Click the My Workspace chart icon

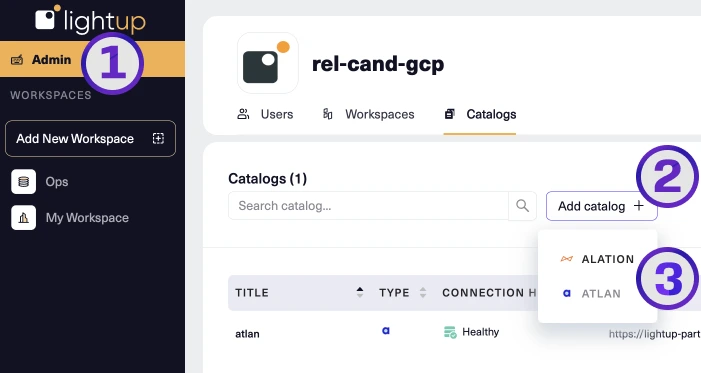[23, 218]
